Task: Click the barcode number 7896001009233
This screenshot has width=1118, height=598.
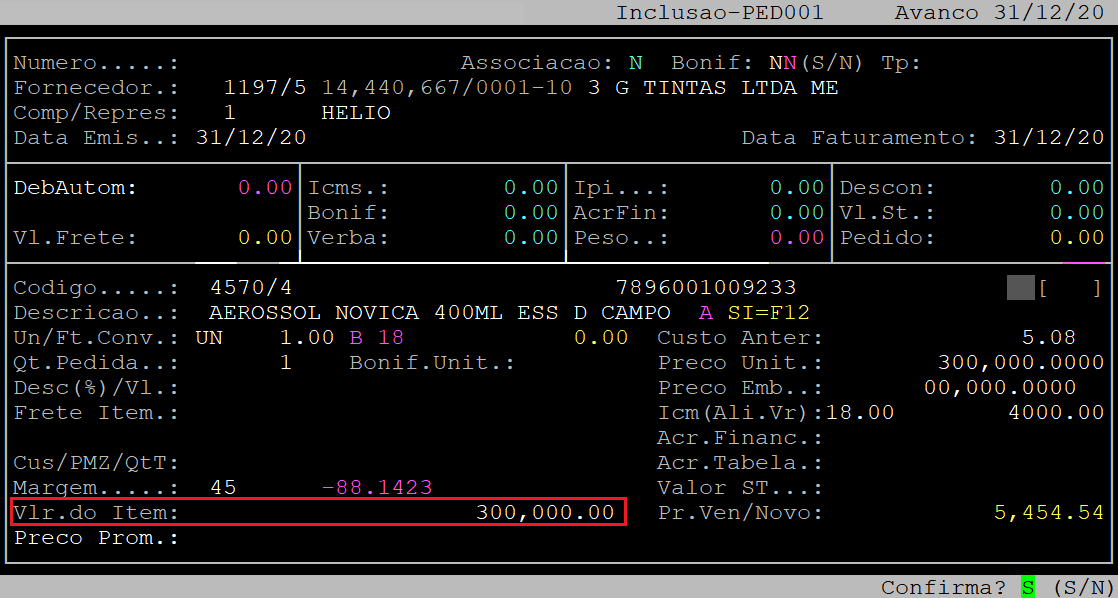Action: point(706,288)
